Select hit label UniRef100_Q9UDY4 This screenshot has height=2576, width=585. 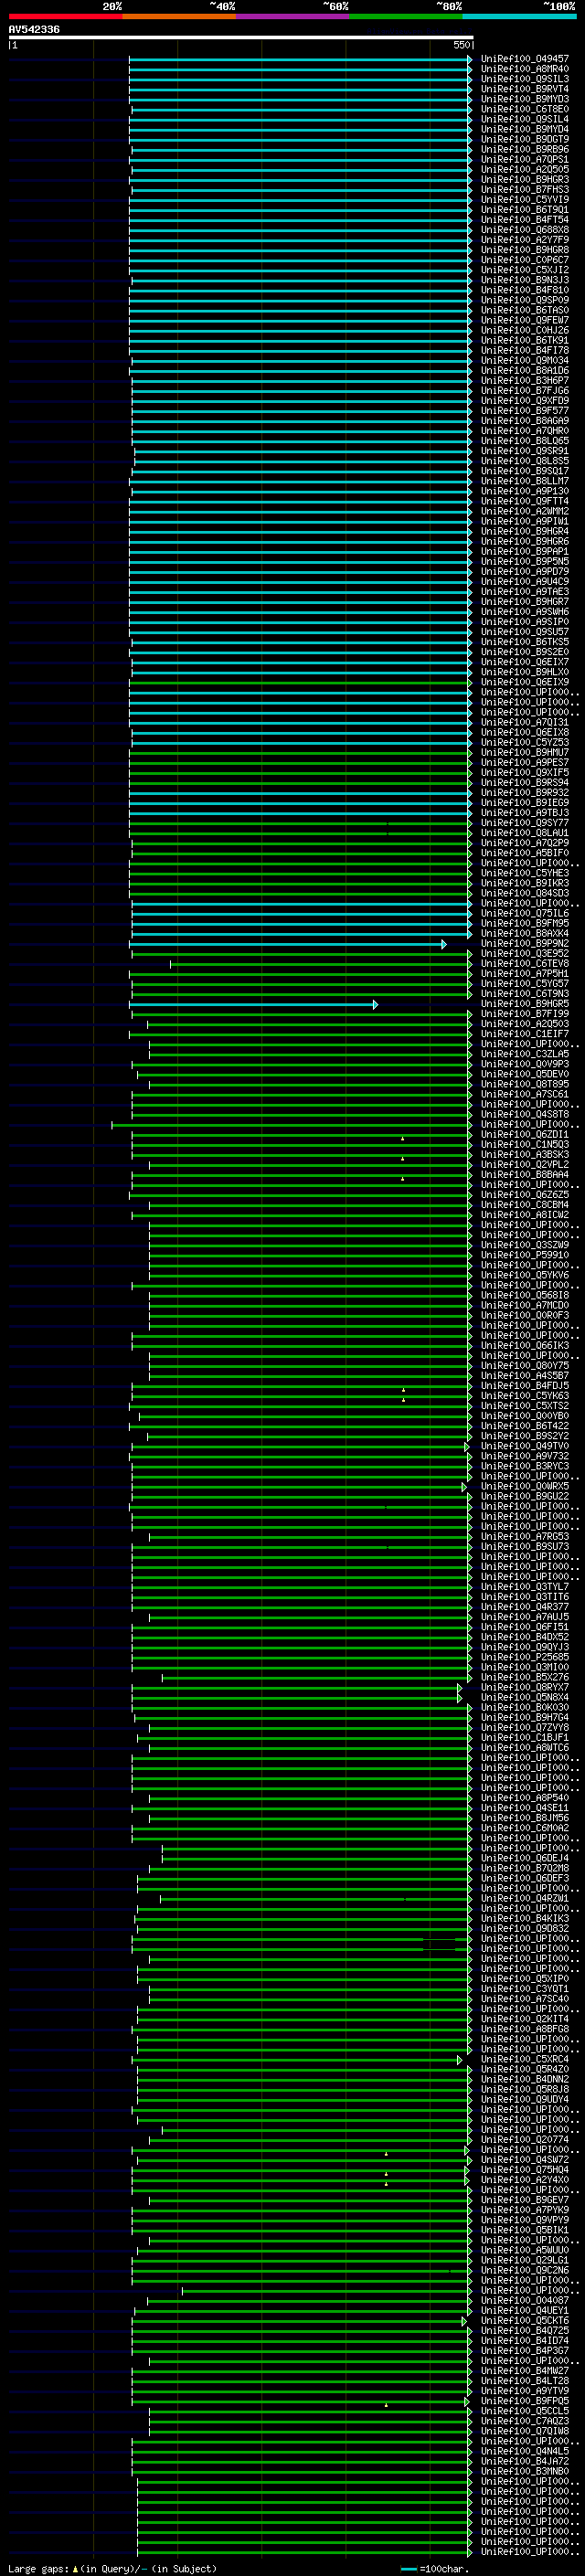525,2099
